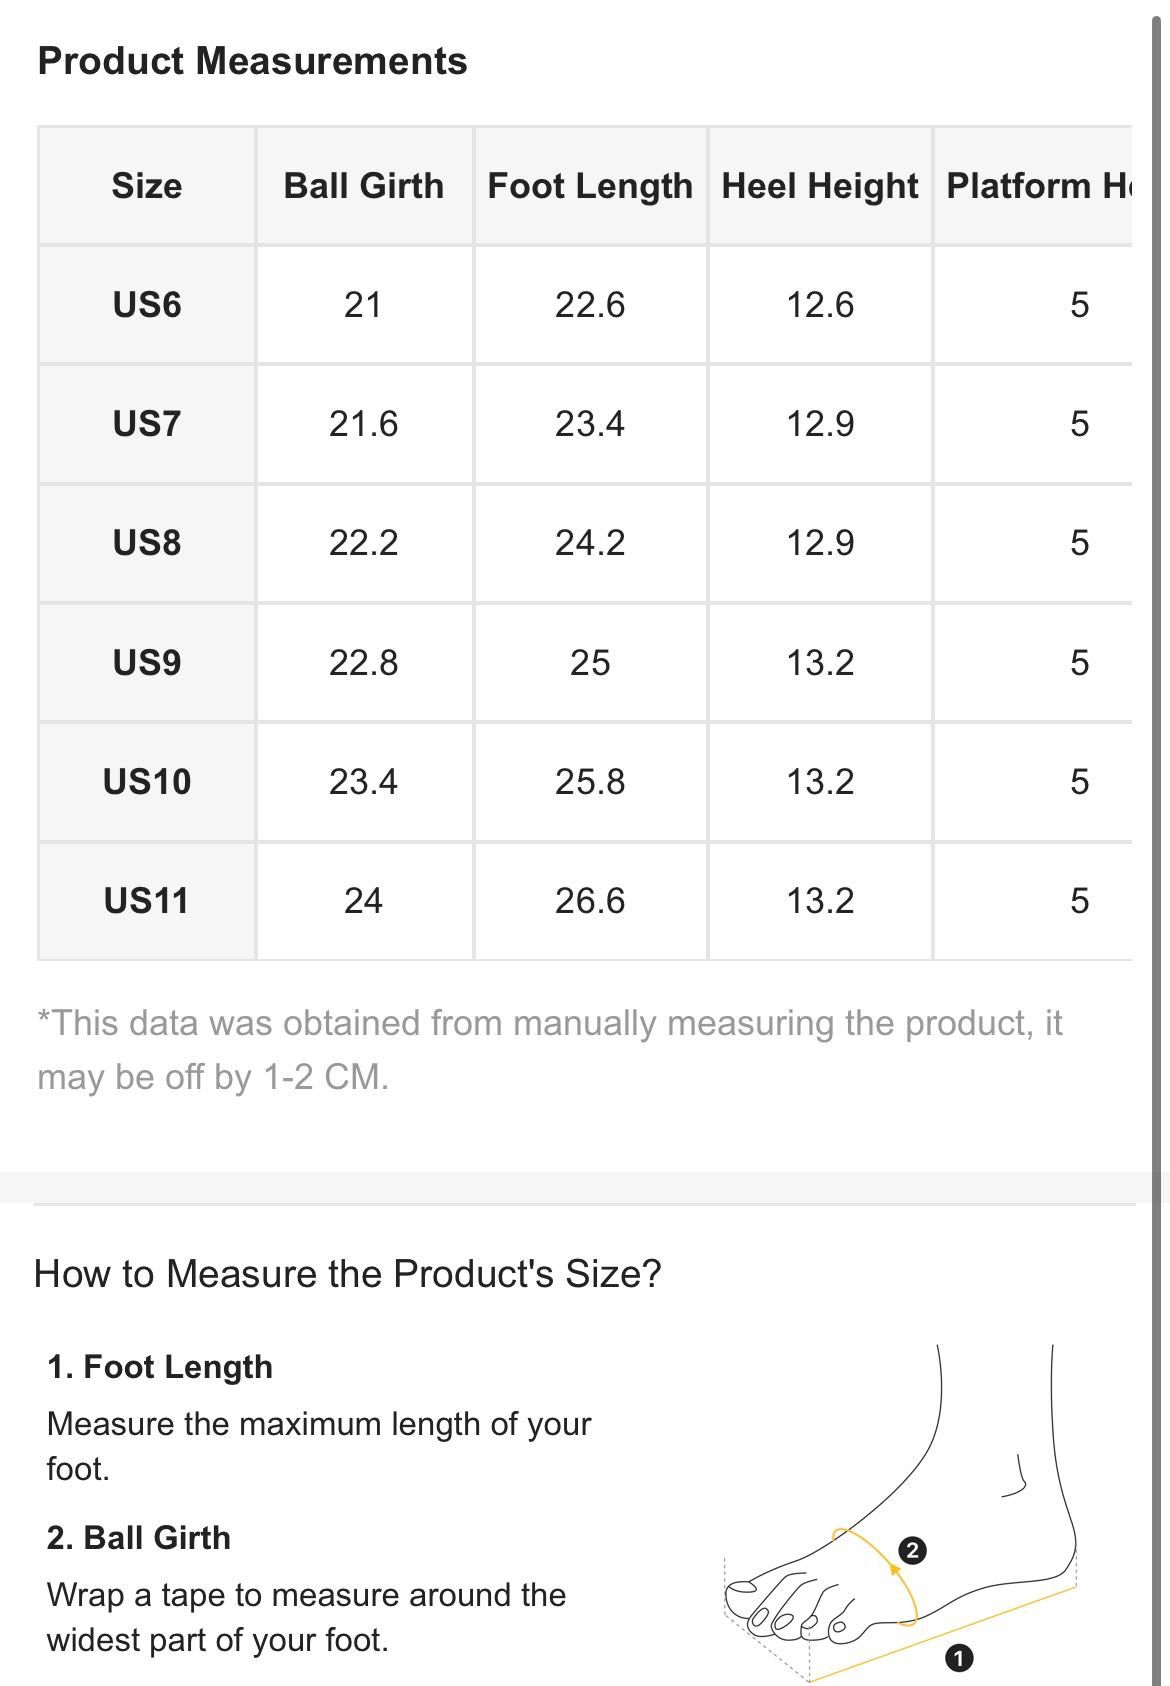Select the Size column header

coord(147,186)
